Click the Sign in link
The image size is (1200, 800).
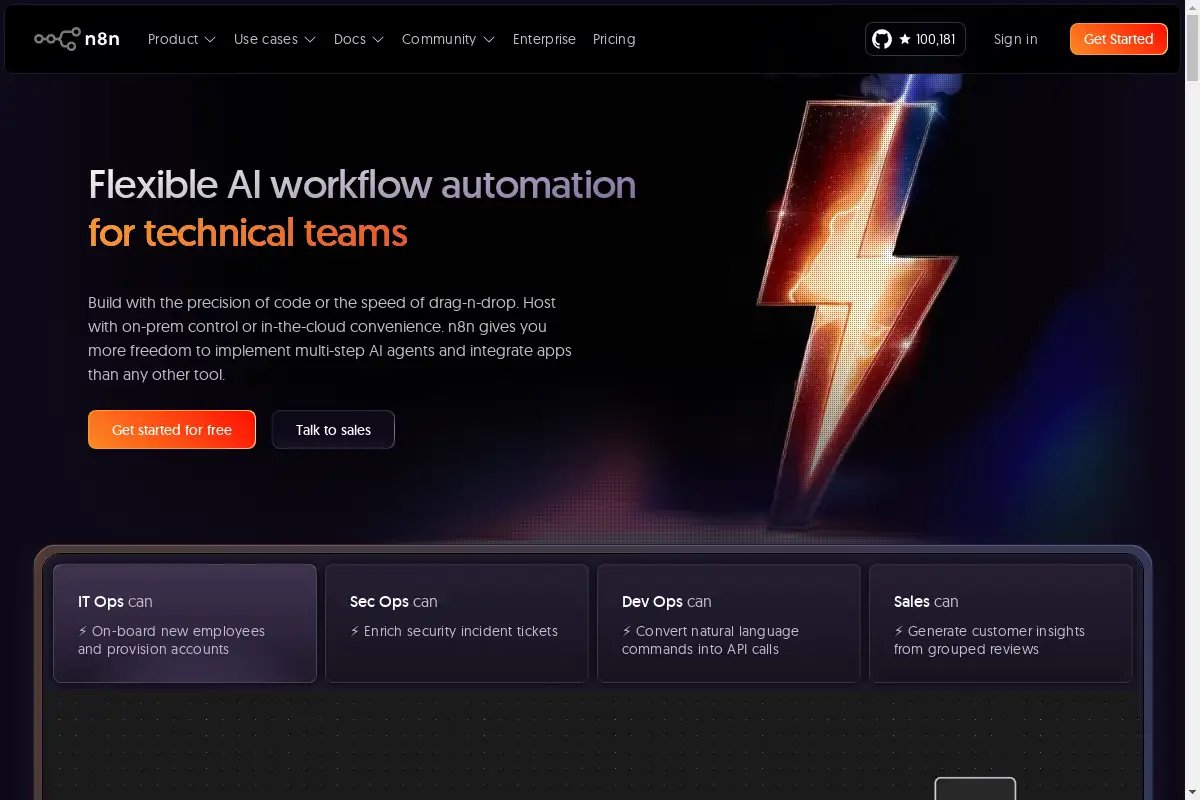1016,39
